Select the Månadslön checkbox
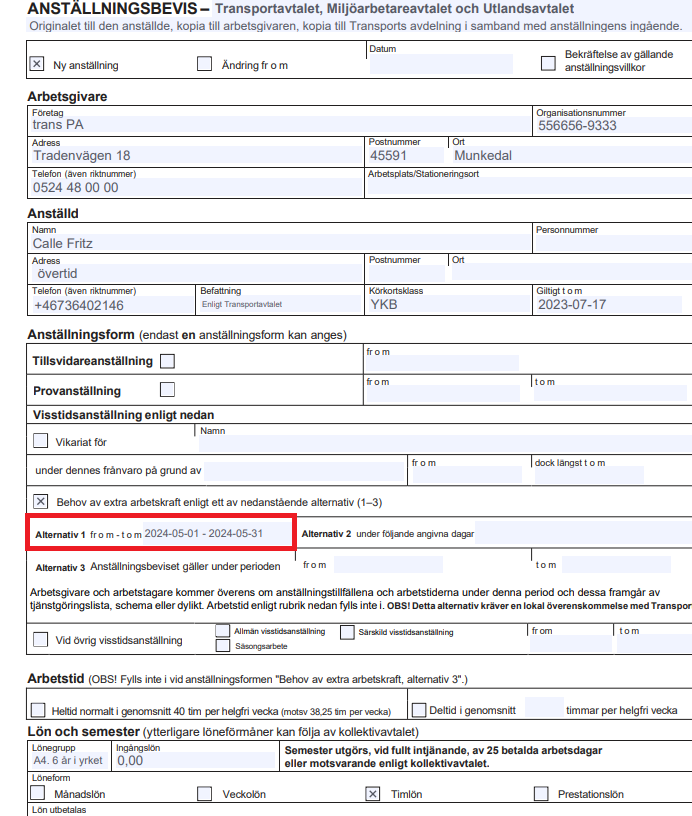Screen dimensions: 692x816 [x=37, y=793]
